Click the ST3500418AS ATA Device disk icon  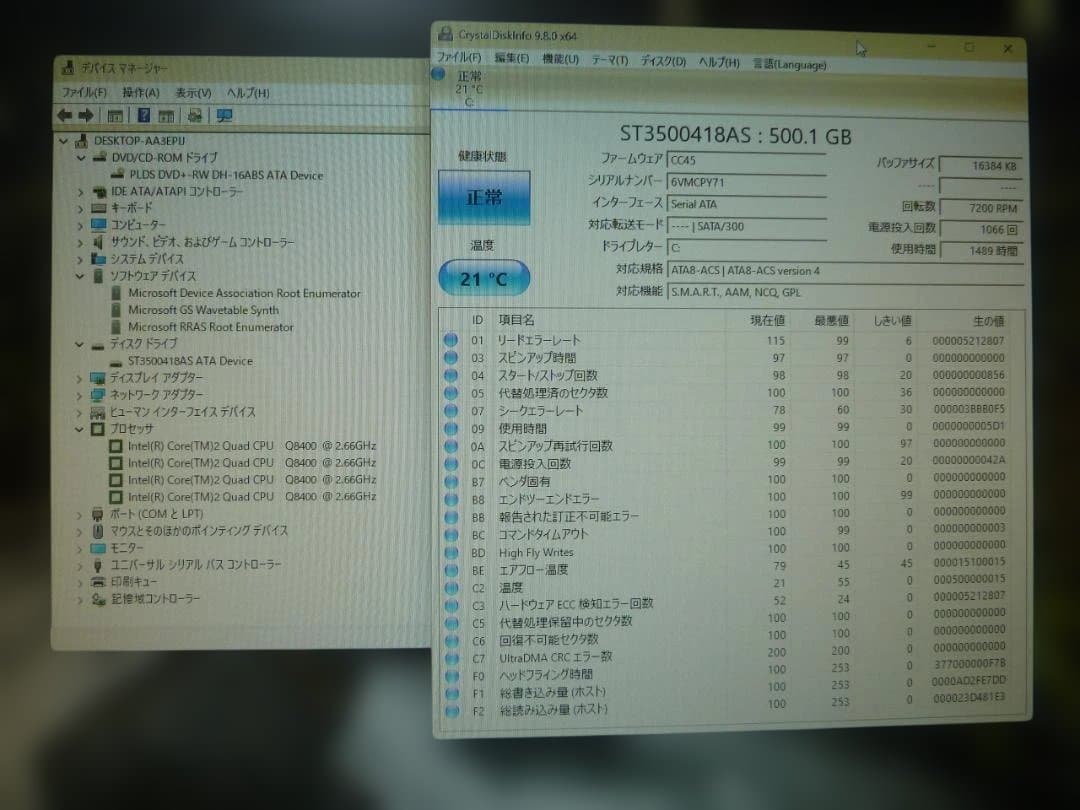pos(116,362)
